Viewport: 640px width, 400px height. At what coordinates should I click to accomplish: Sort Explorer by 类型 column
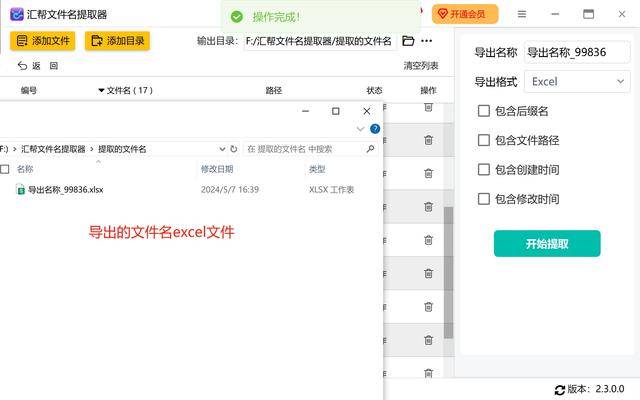tap(317, 169)
